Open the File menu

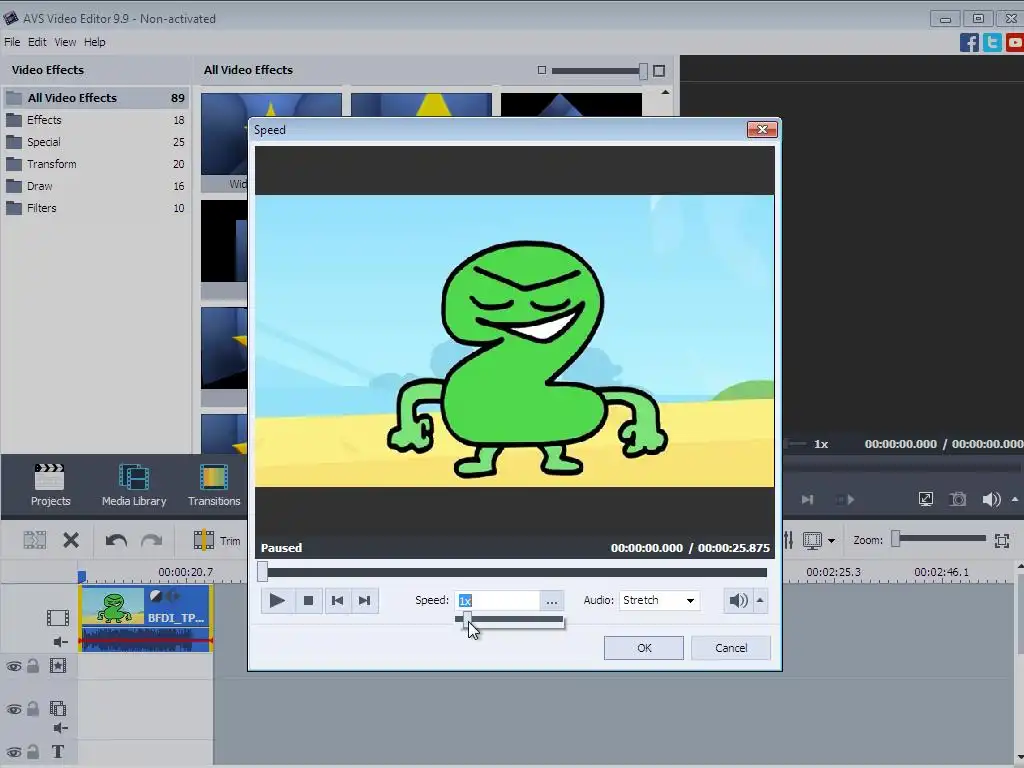[x=12, y=42]
